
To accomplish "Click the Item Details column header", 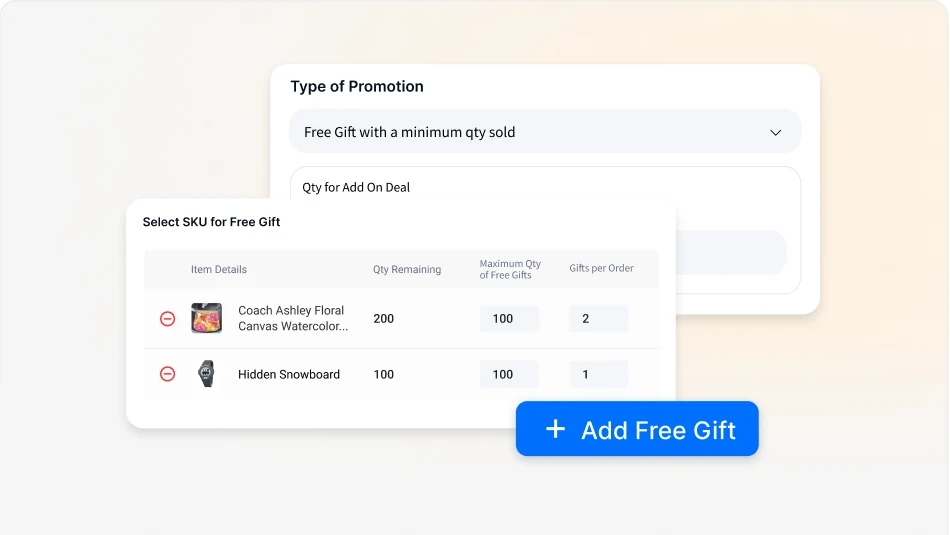I will click(x=219, y=270).
